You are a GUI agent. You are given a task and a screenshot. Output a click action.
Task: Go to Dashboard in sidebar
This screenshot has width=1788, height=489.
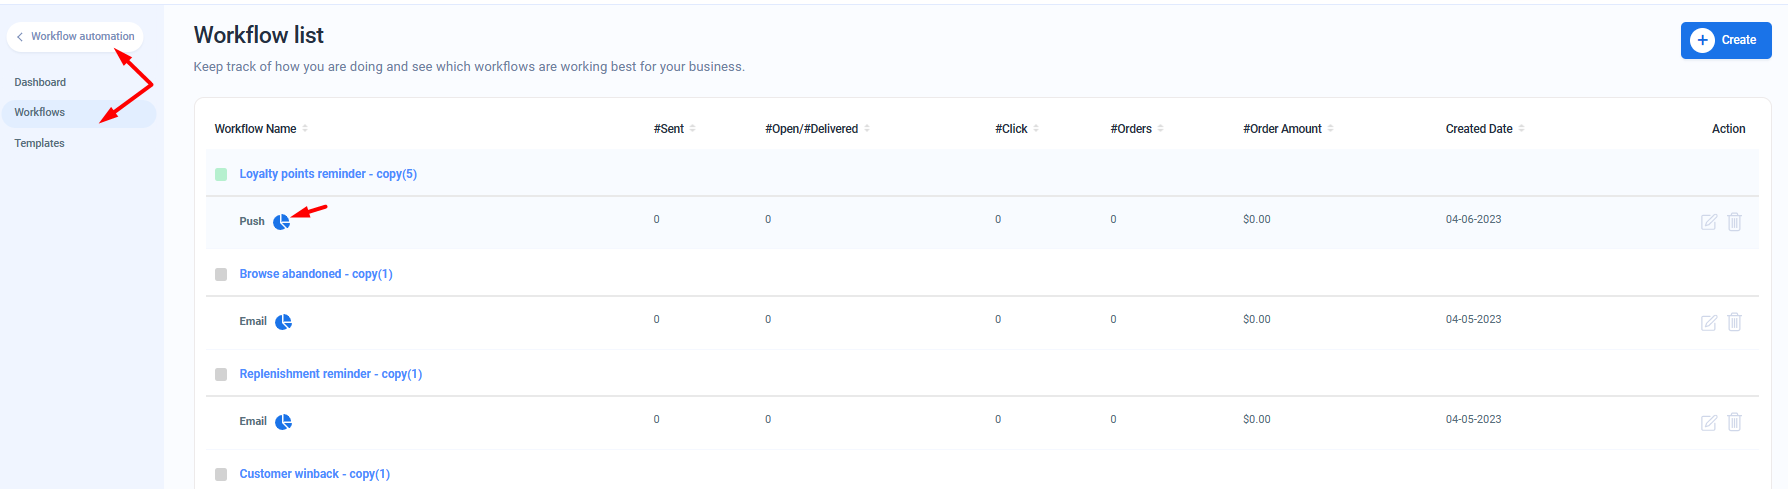[x=40, y=82]
